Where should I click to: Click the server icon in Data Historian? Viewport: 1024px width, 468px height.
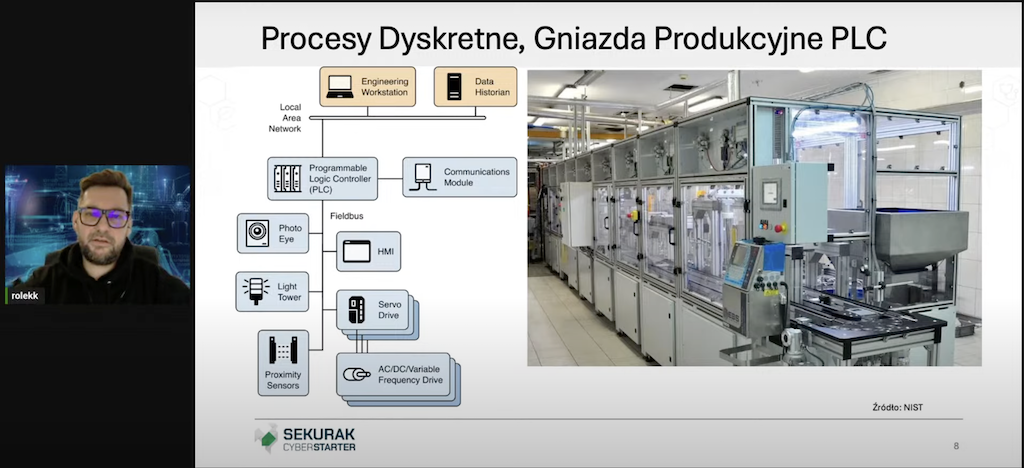coord(454,87)
